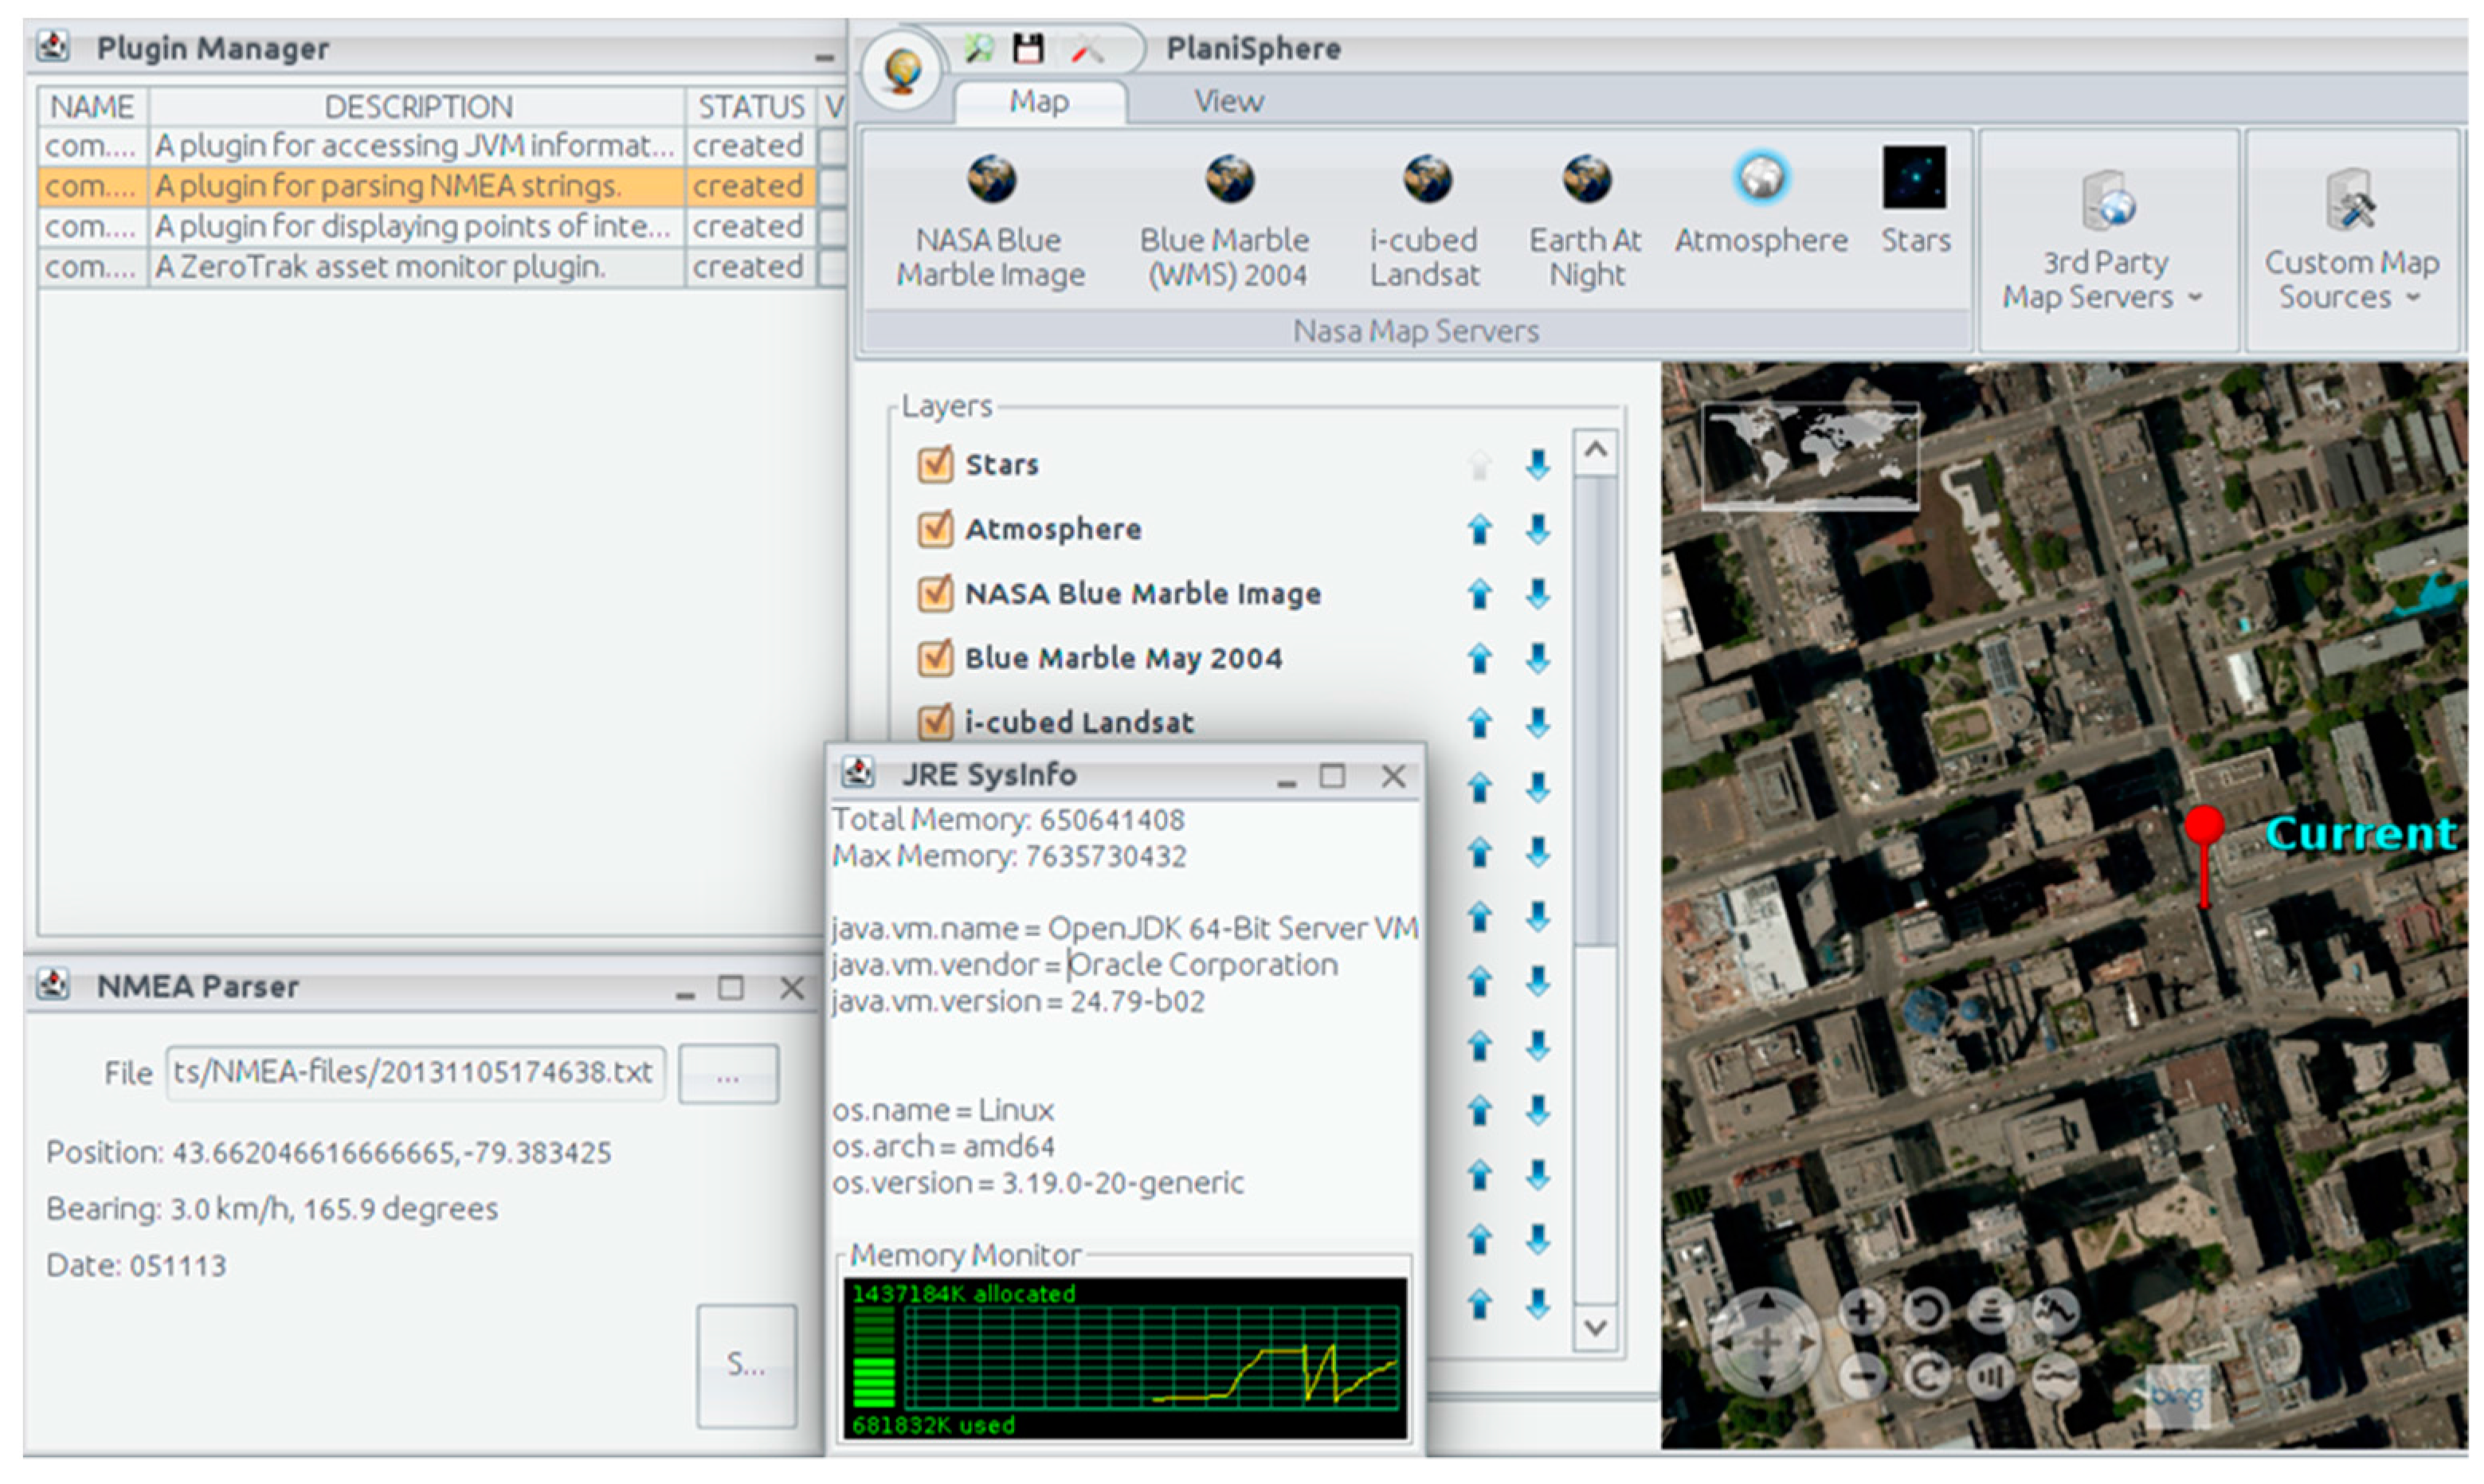Toggle the i-cubed Landsat layer checkbox

(935, 721)
